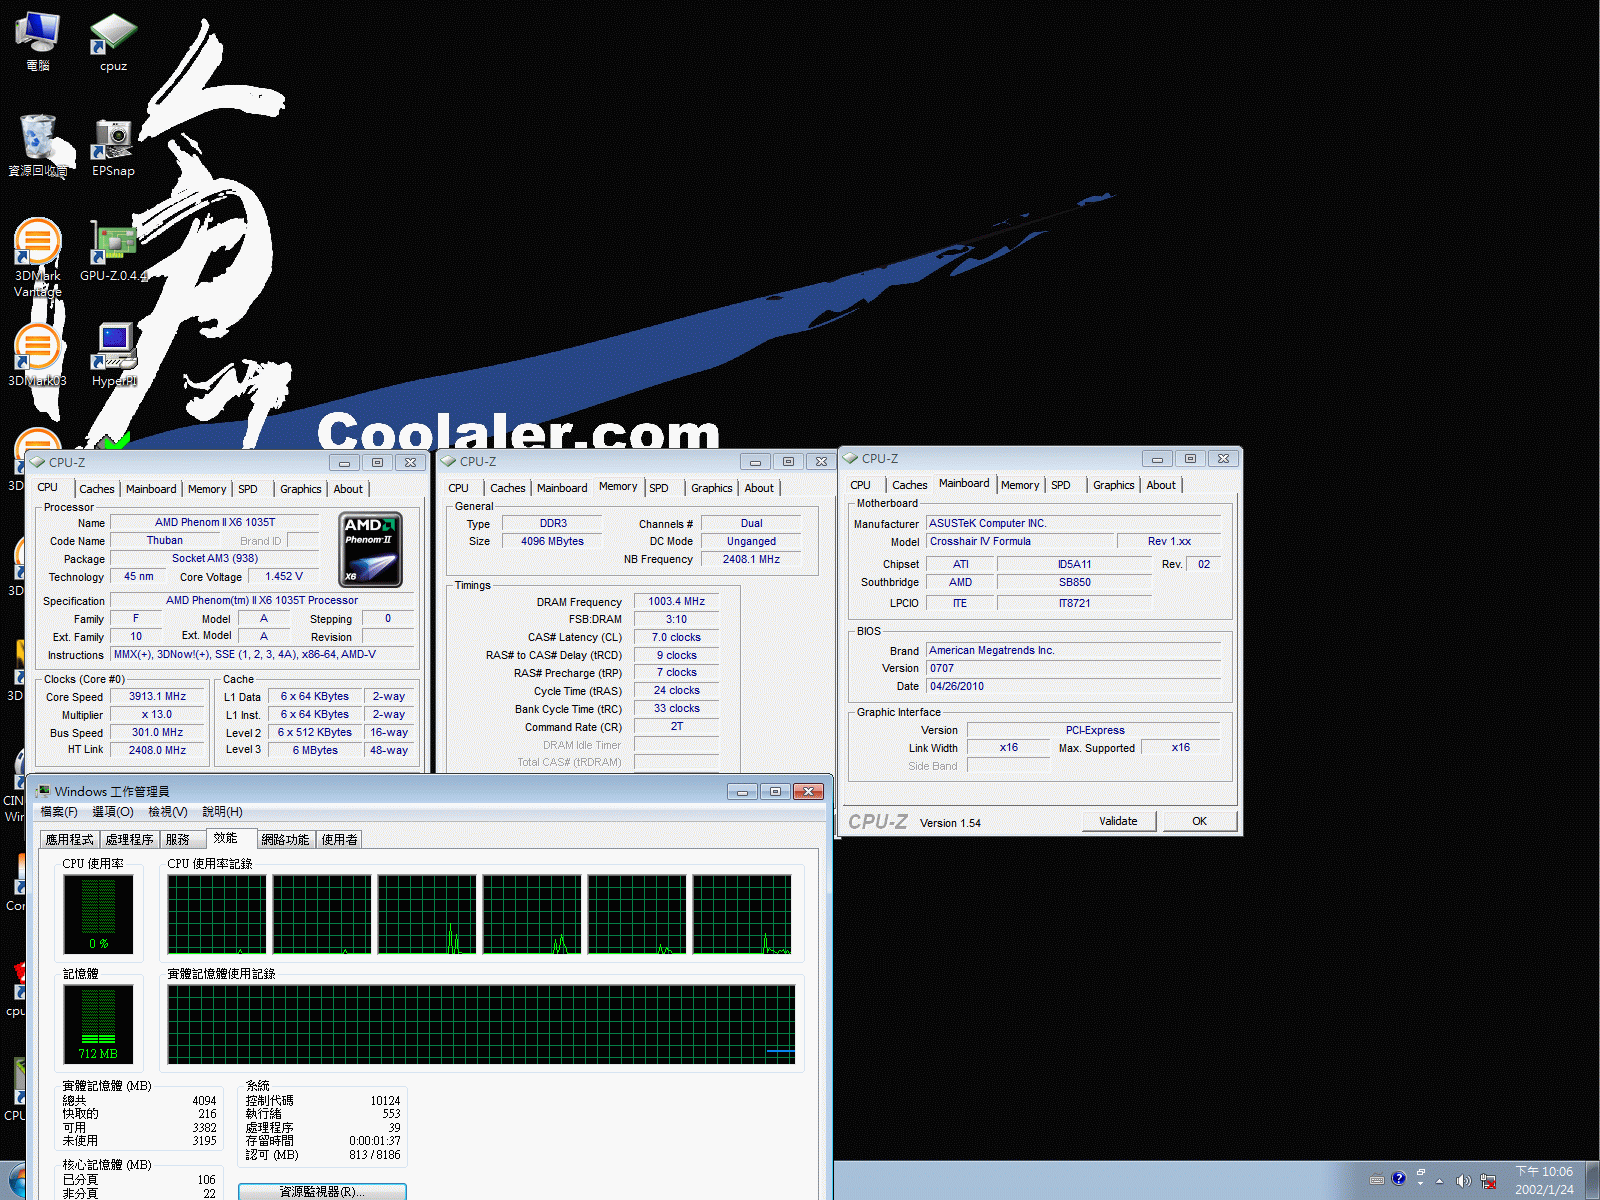Viewport: 1600px width, 1200px height.
Task: Open the Recycle Bin icon
Action: (x=38, y=145)
